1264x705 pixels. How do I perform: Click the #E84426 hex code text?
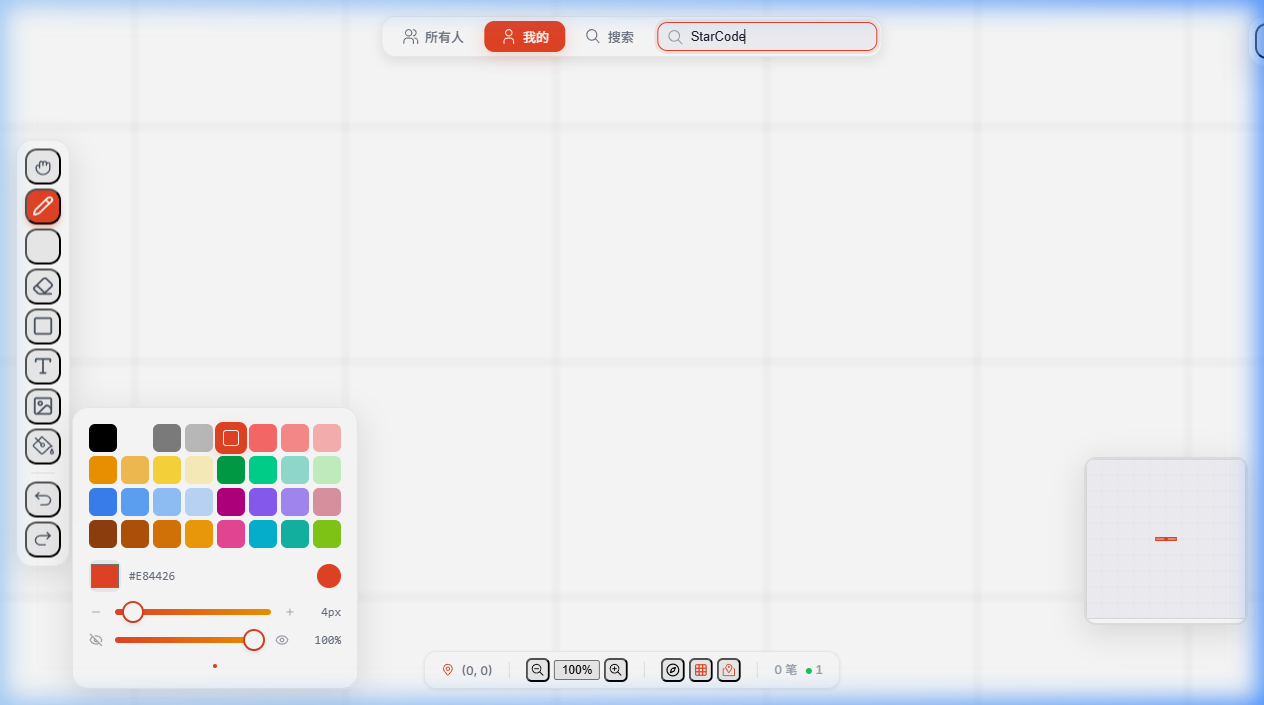(x=152, y=576)
